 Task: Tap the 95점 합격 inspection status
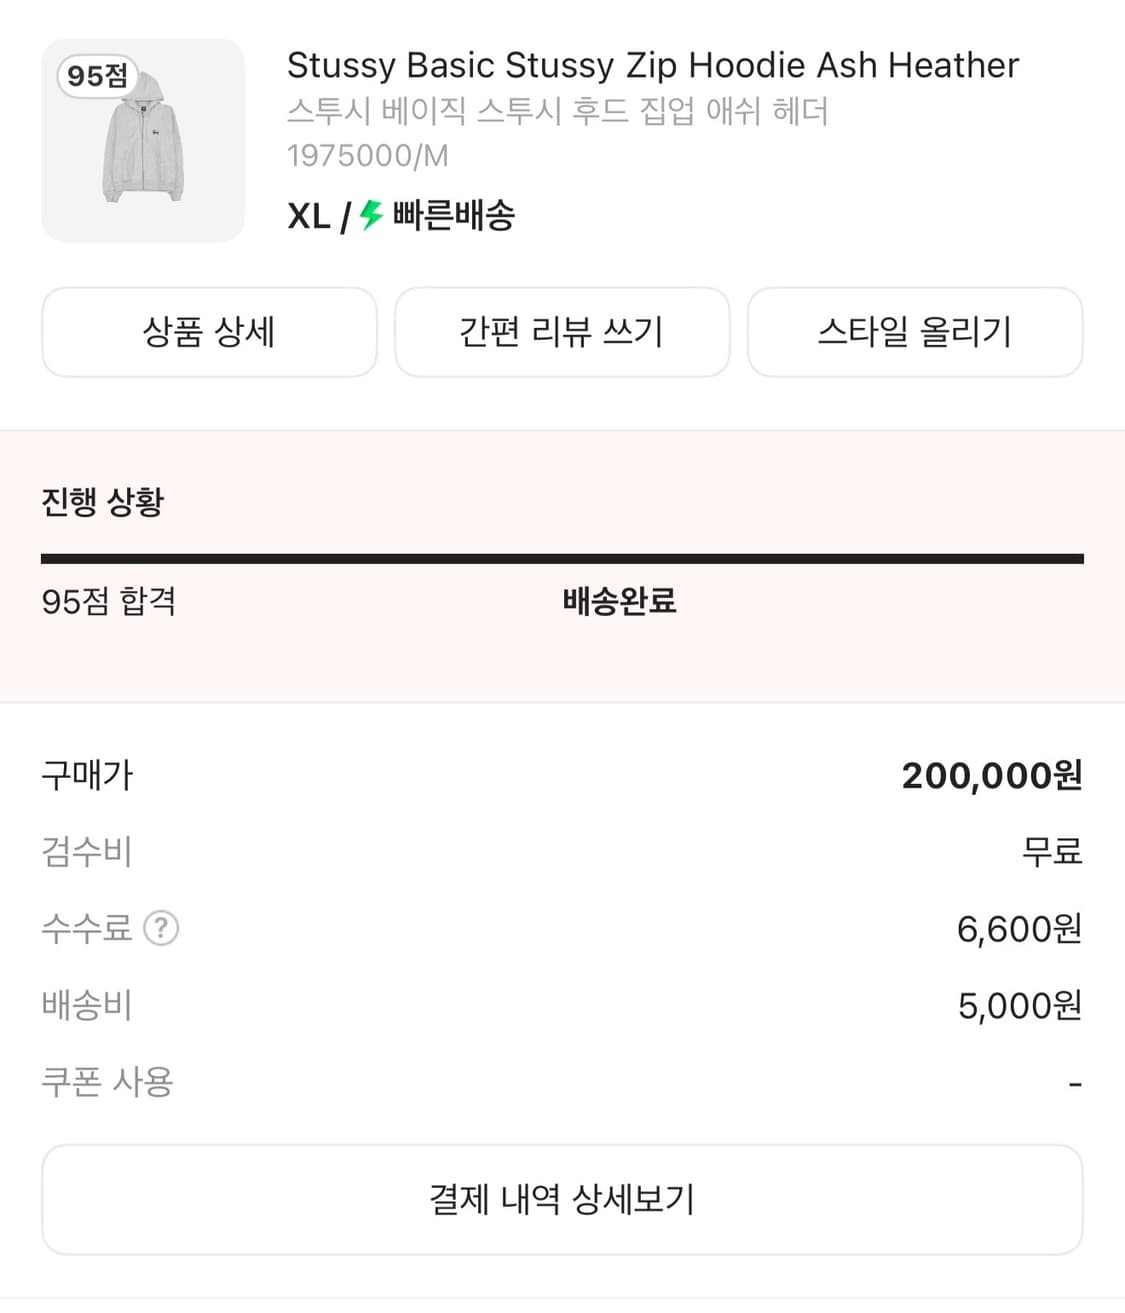[109, 601]
